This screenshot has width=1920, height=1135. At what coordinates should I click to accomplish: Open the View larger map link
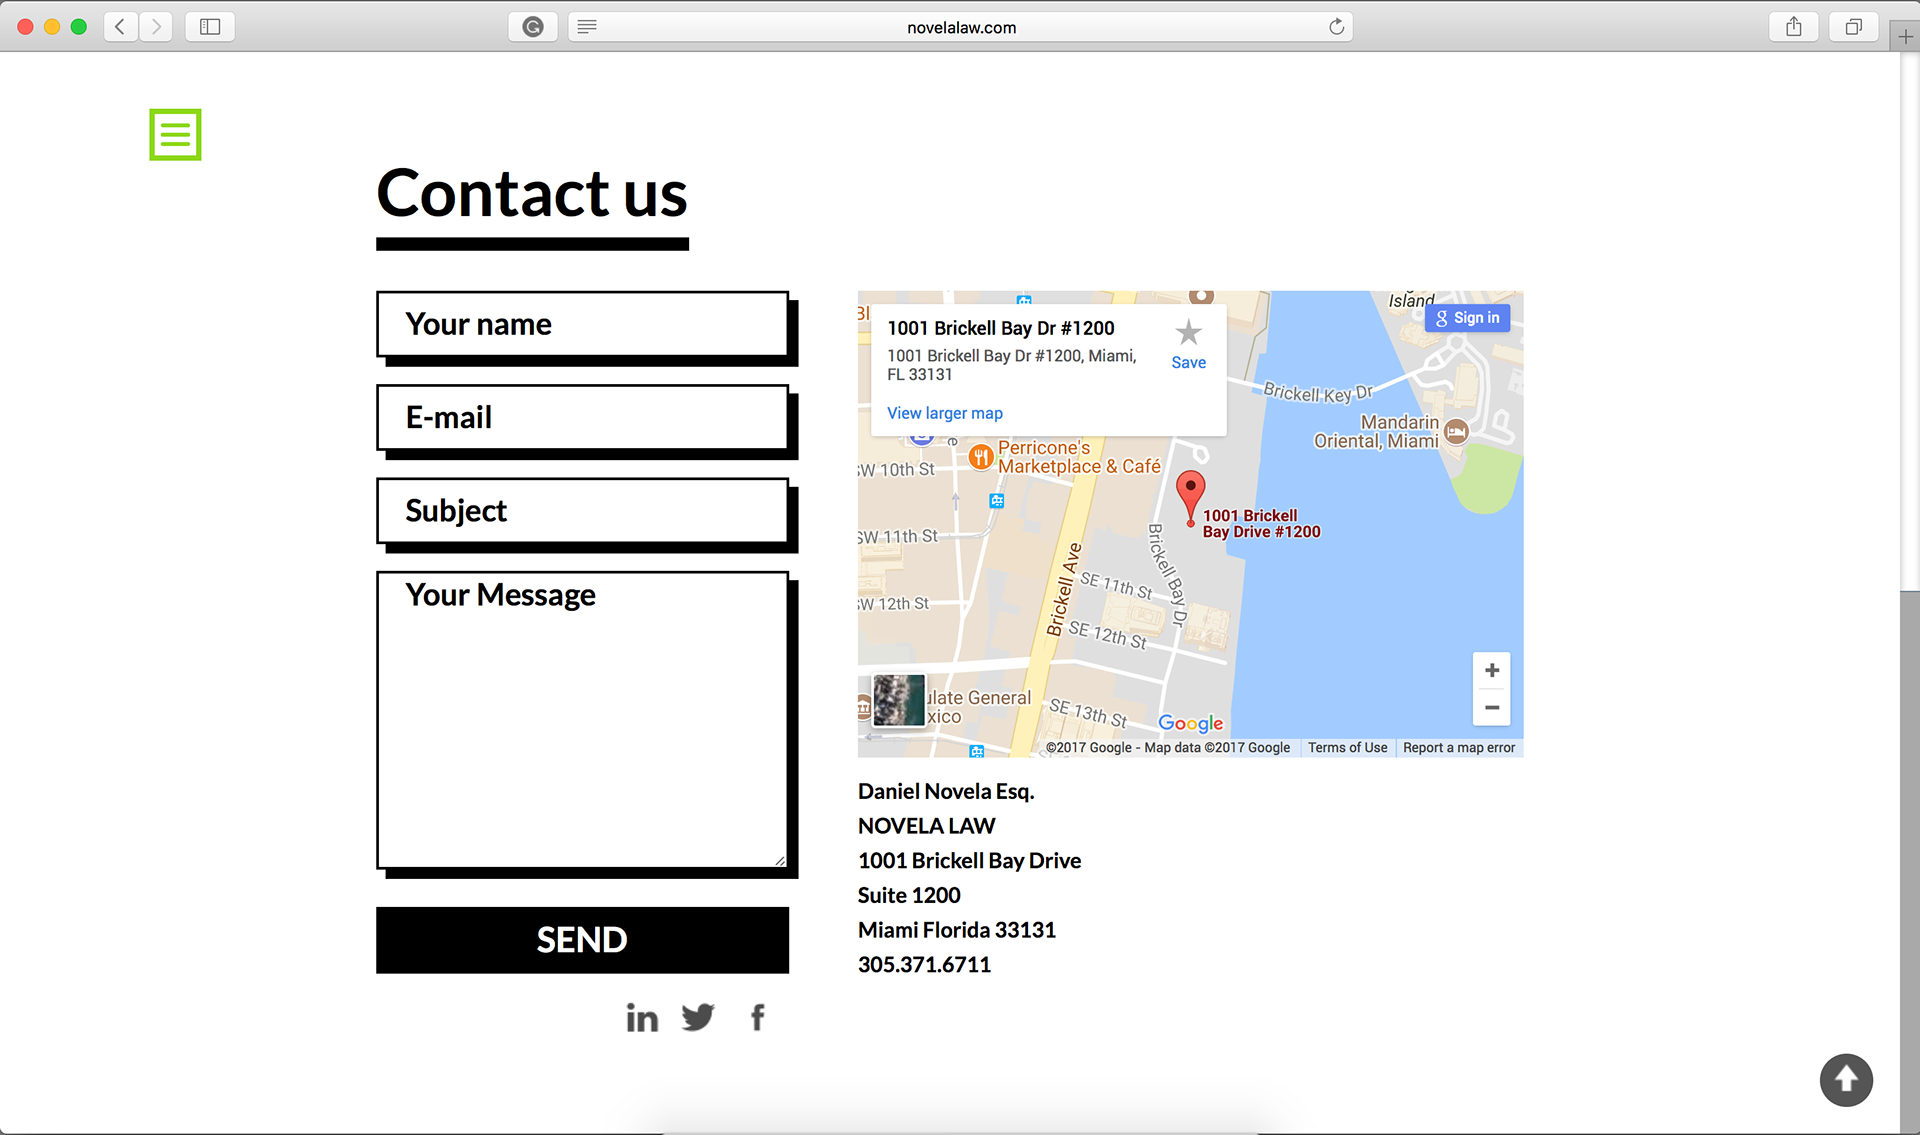pos(944,413)
